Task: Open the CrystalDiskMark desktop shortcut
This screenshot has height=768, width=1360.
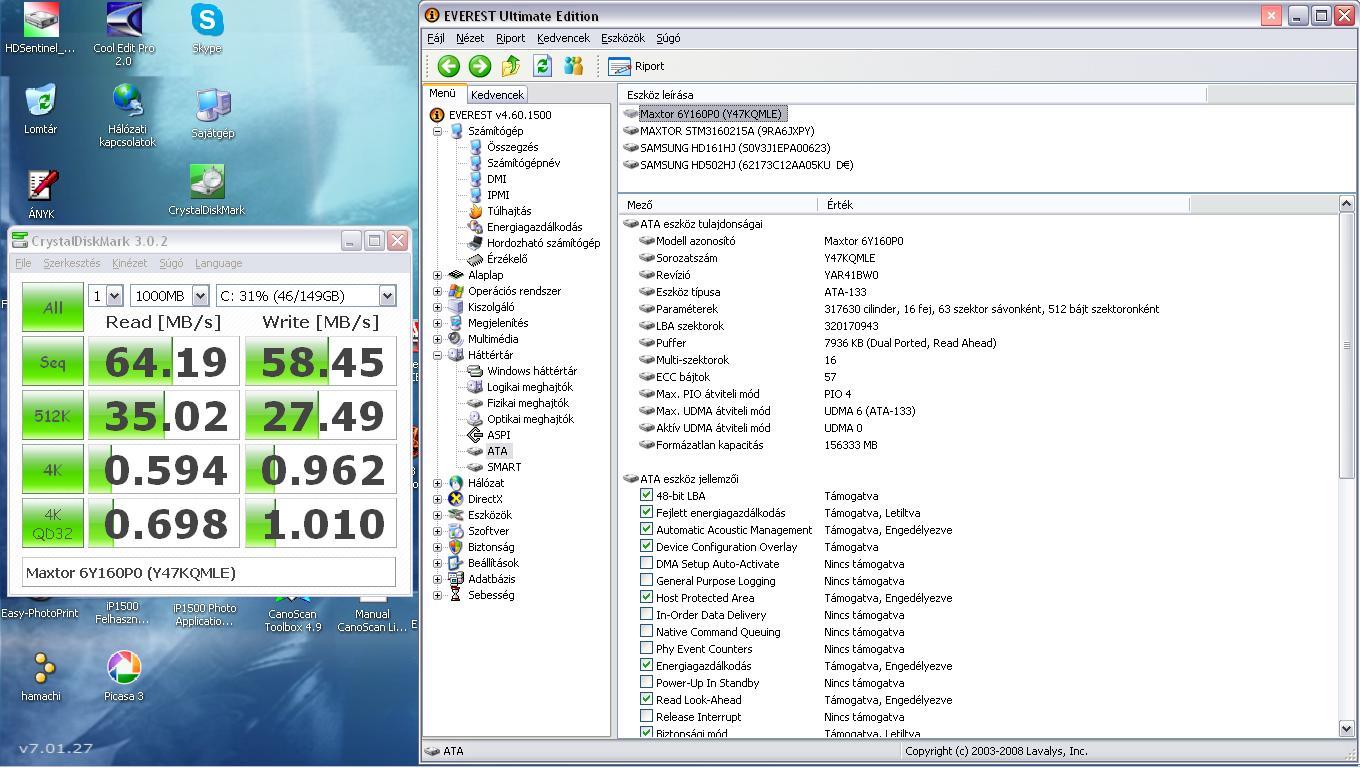Action: [x=207, y=190]
